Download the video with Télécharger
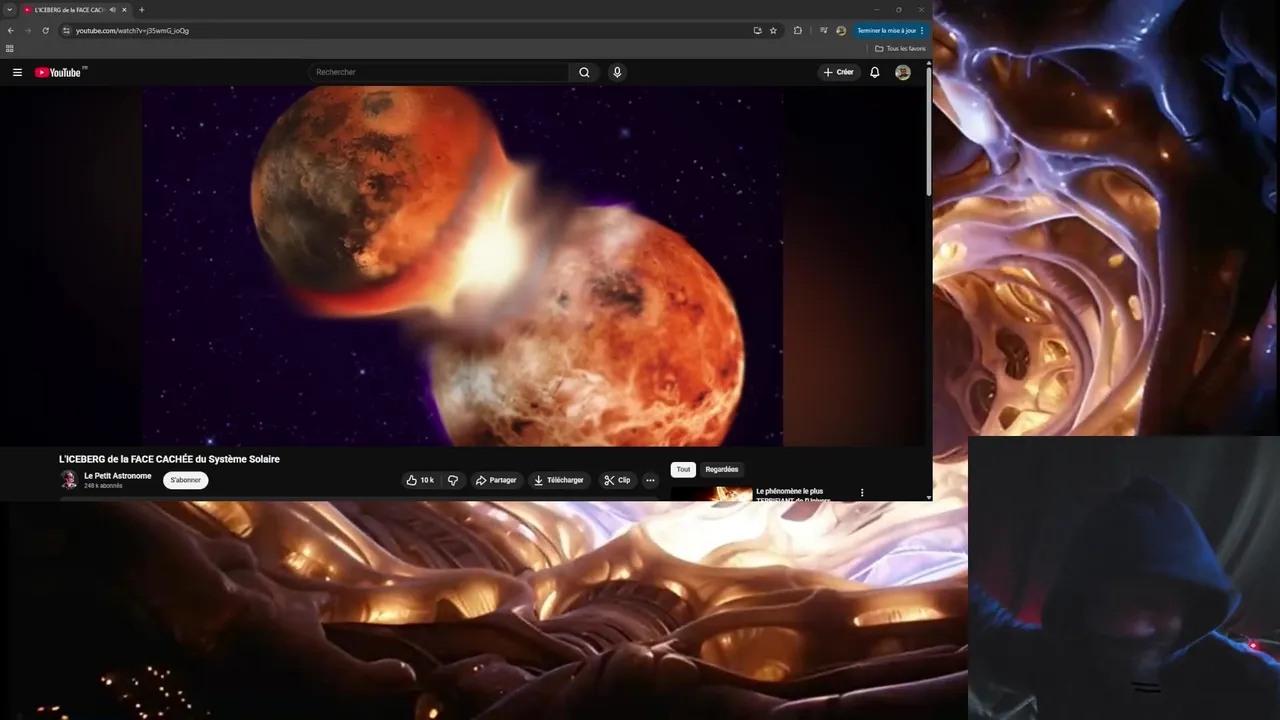Image resolution: width=1280 pixels, height=720 pixels. pos(559,480)
